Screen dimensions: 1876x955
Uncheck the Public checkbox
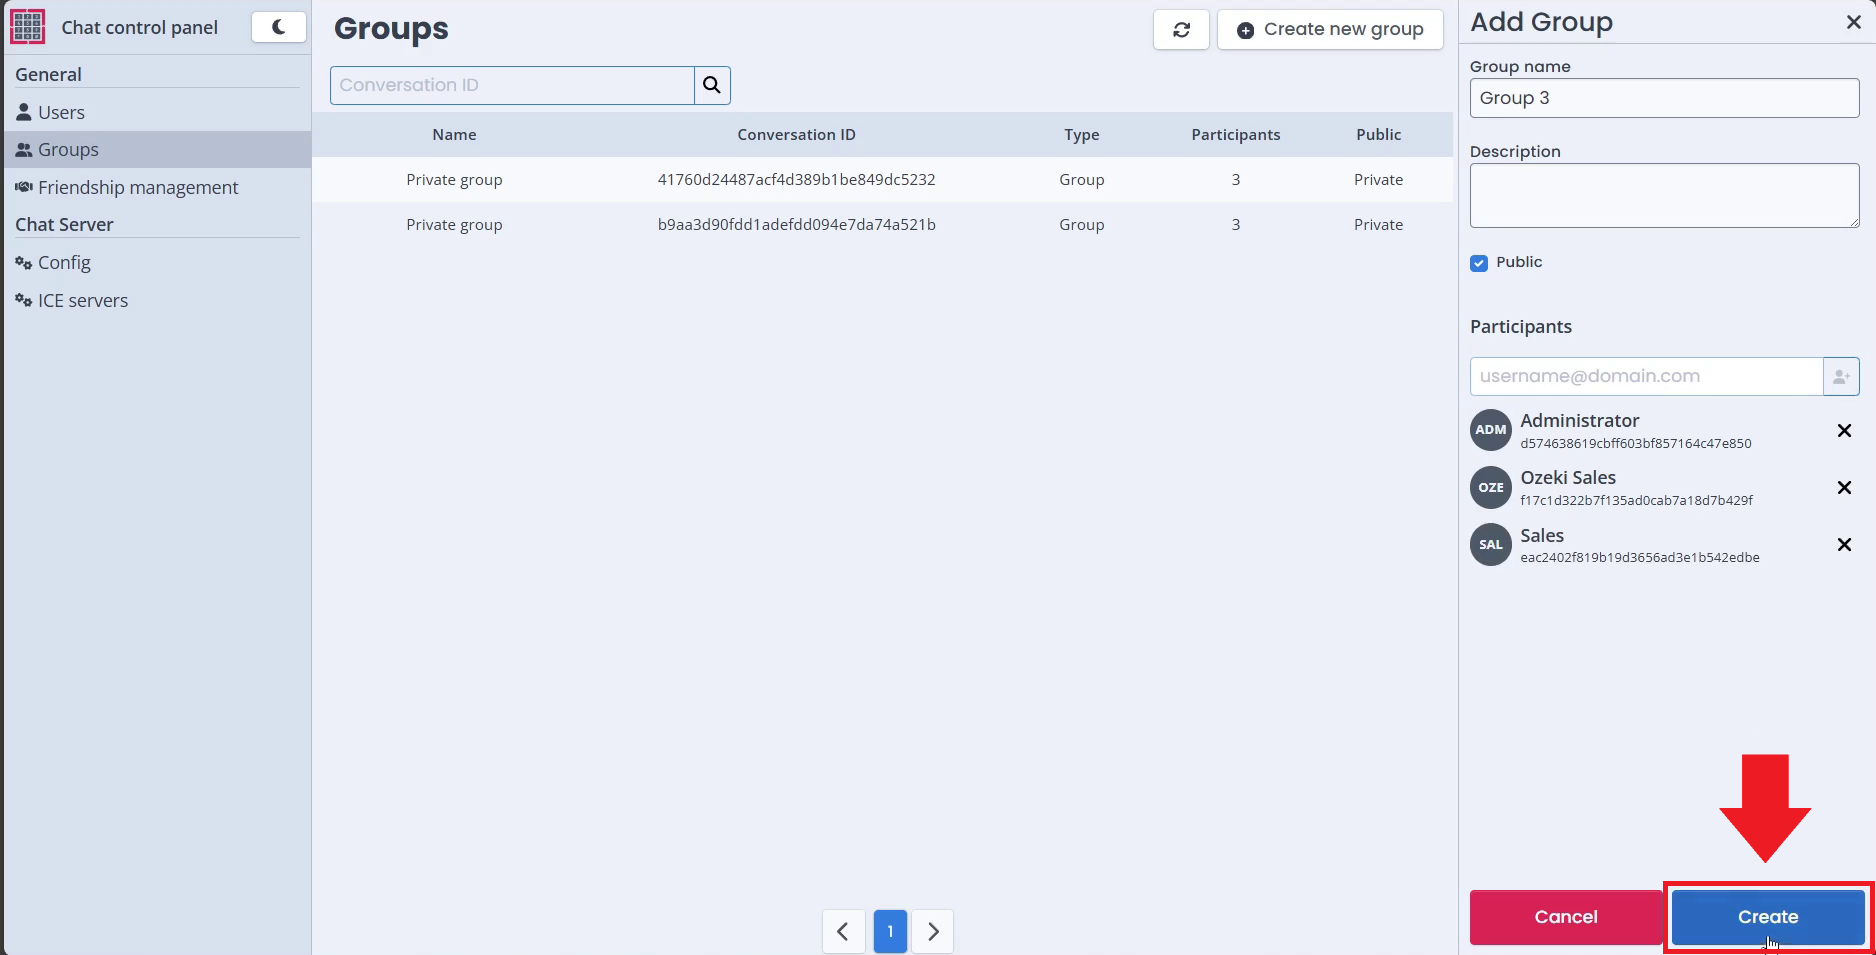(x=1479, y=263)
